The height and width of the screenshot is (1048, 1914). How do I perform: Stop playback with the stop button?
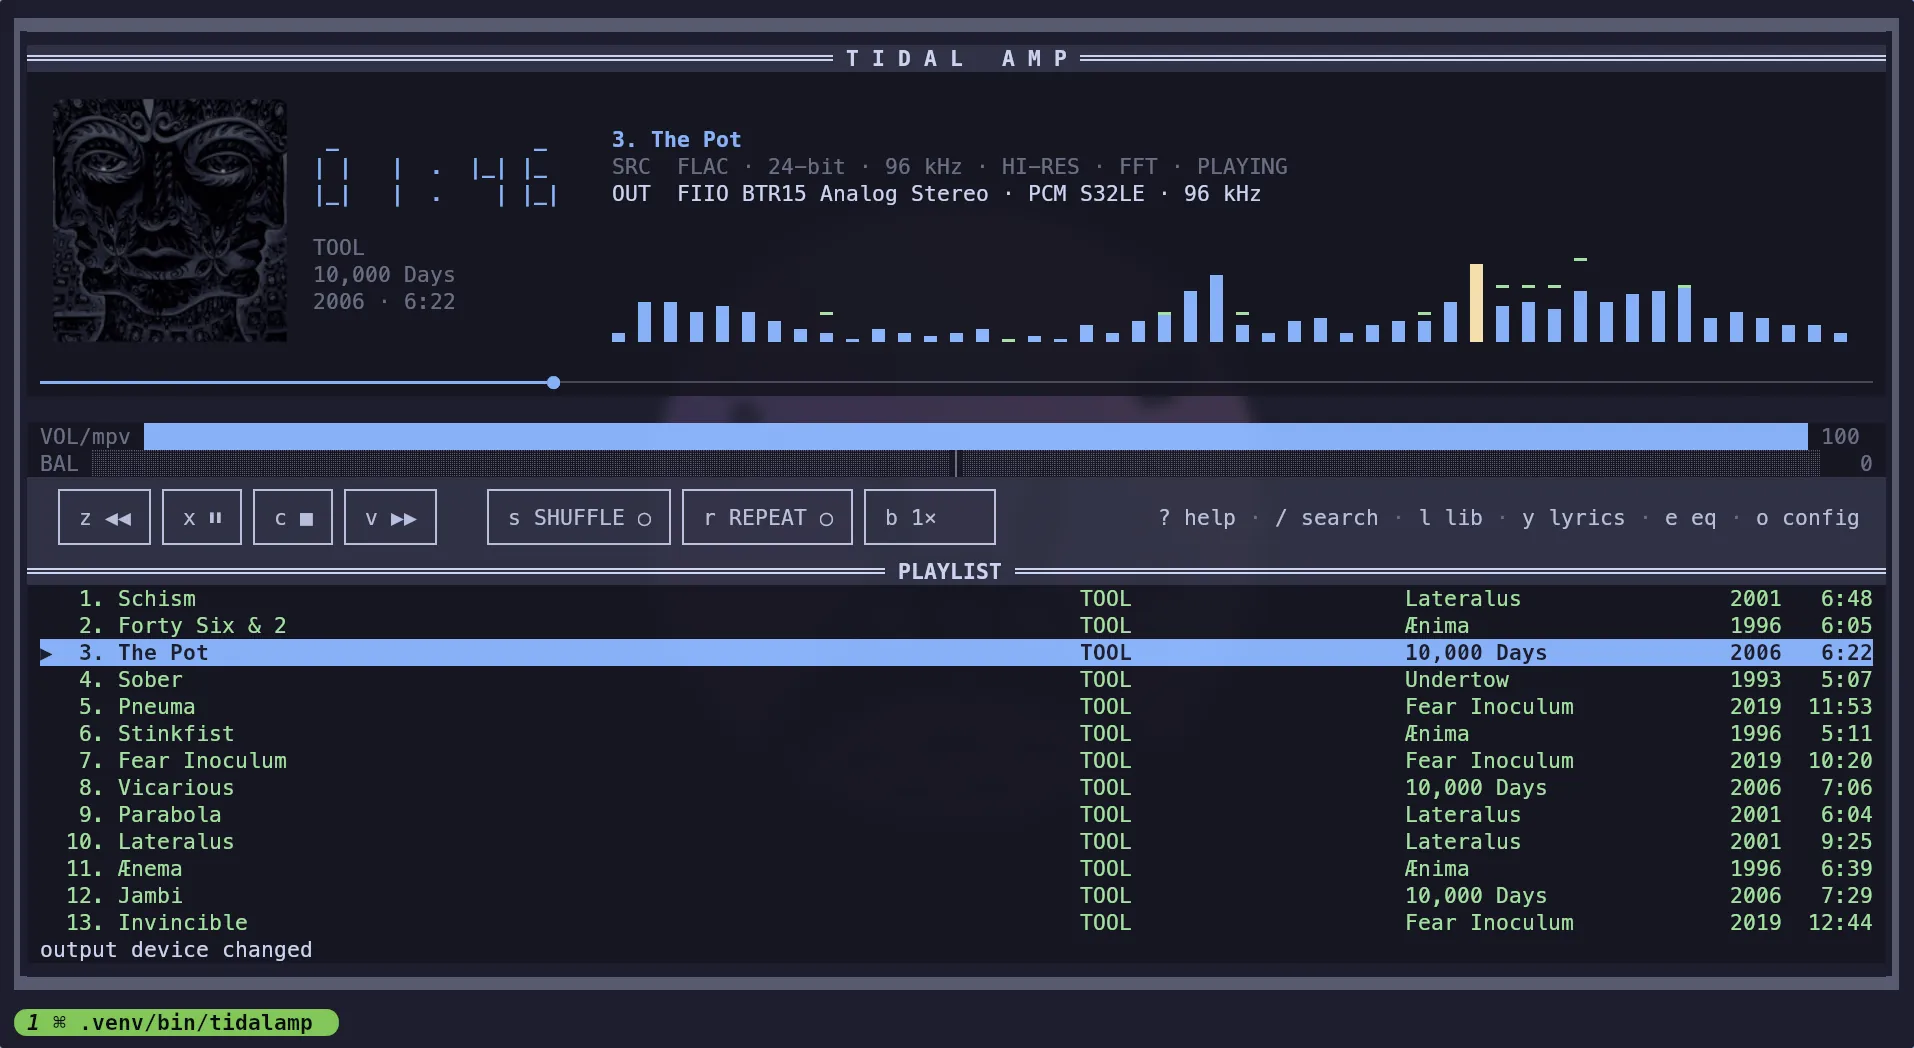(x=293, y=517)
